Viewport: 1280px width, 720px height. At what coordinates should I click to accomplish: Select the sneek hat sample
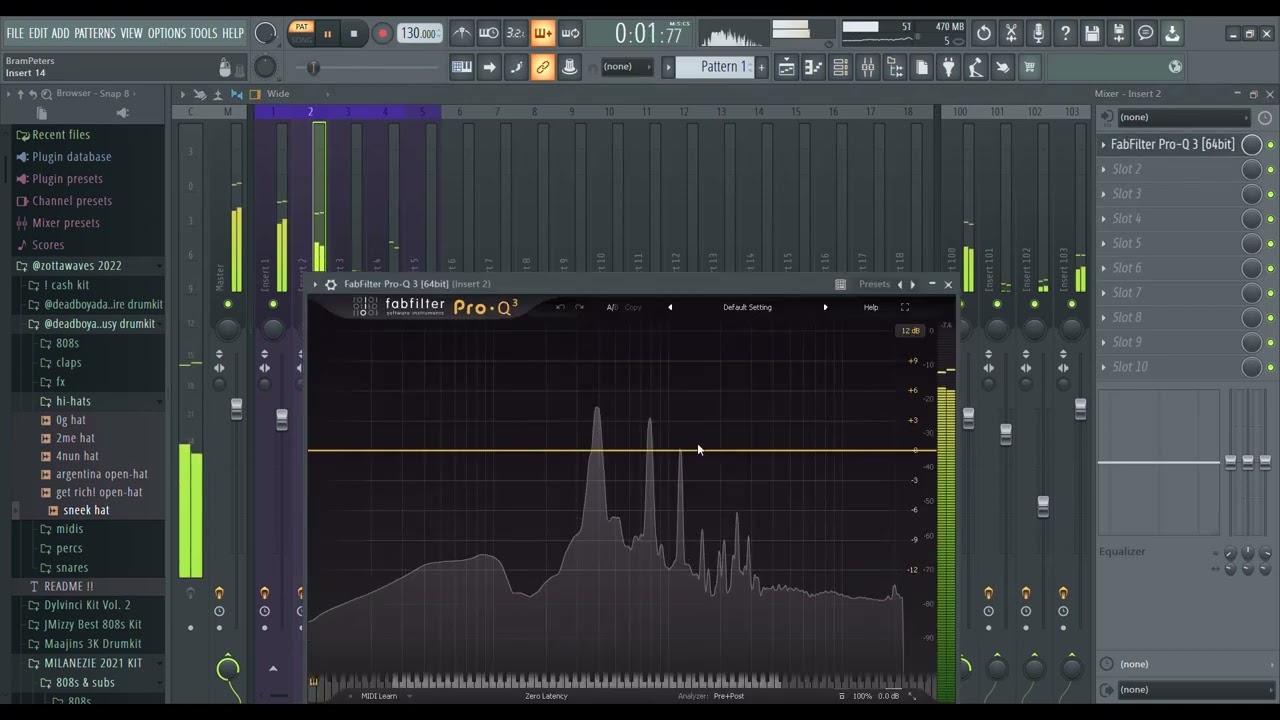(x=86, y=510)
